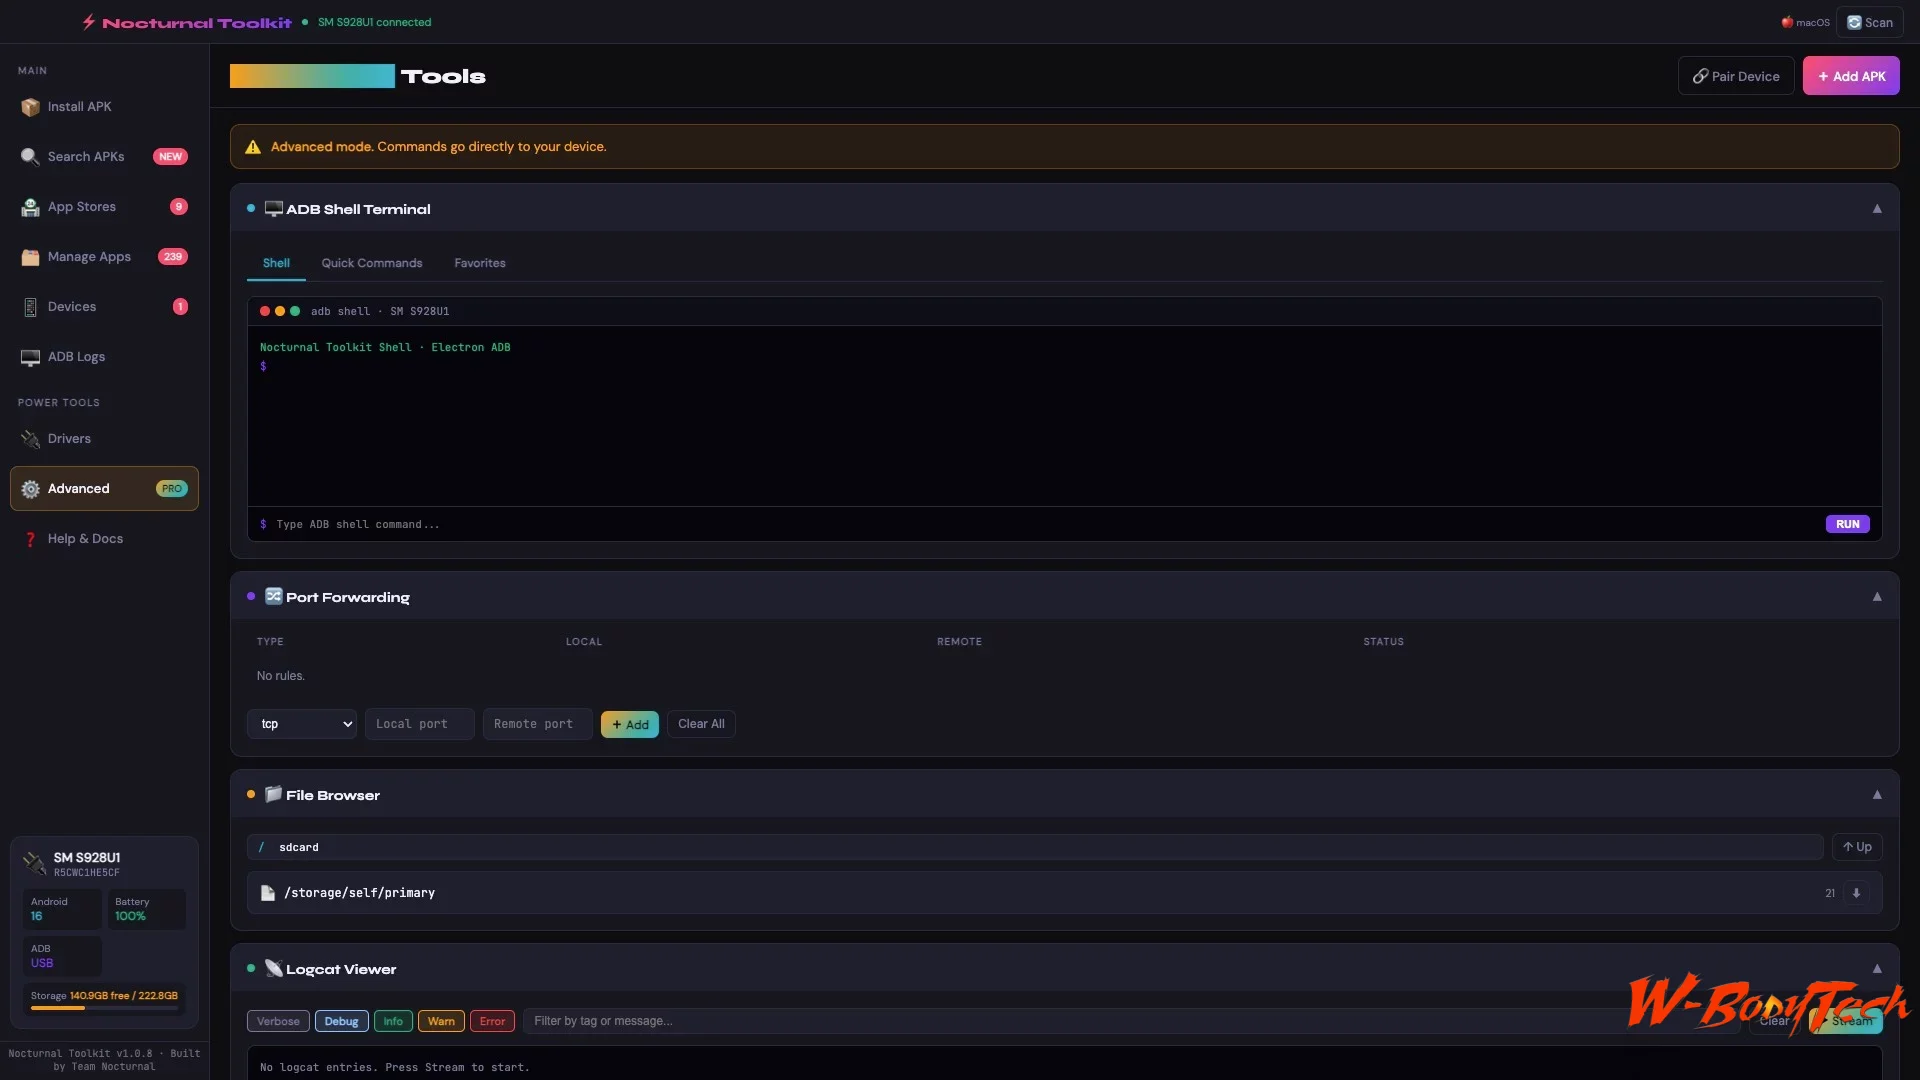Switch to the Shell tab

point(276,263)
